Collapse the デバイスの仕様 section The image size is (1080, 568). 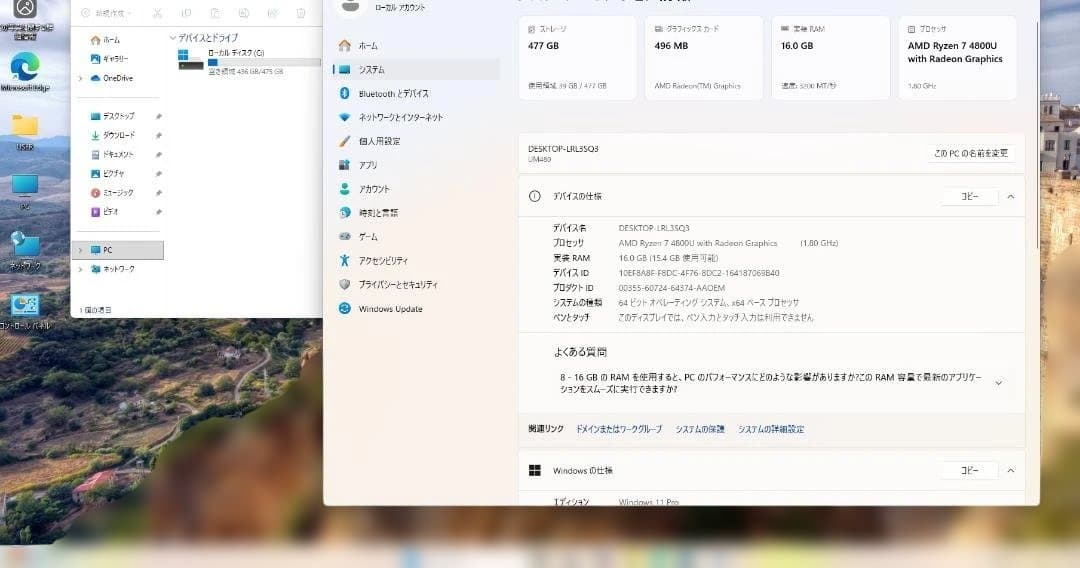(1010, 197)
